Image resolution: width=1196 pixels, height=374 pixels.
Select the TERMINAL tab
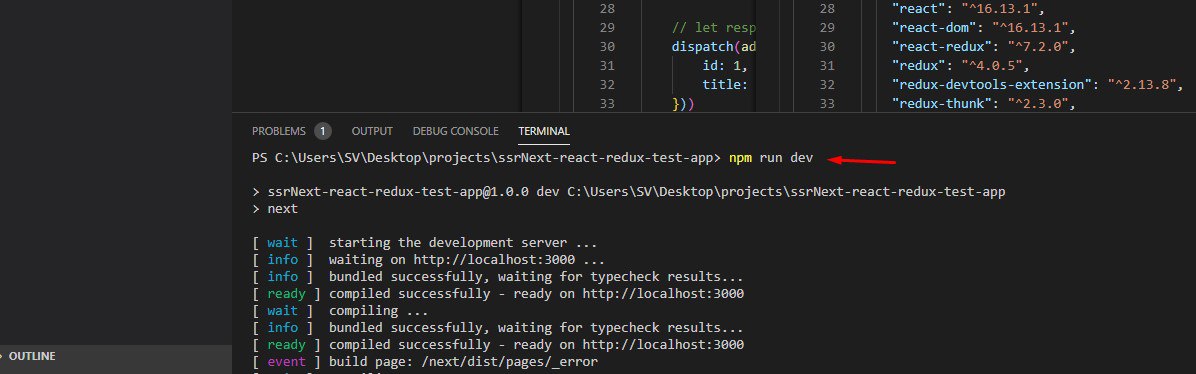pos(544,131)
